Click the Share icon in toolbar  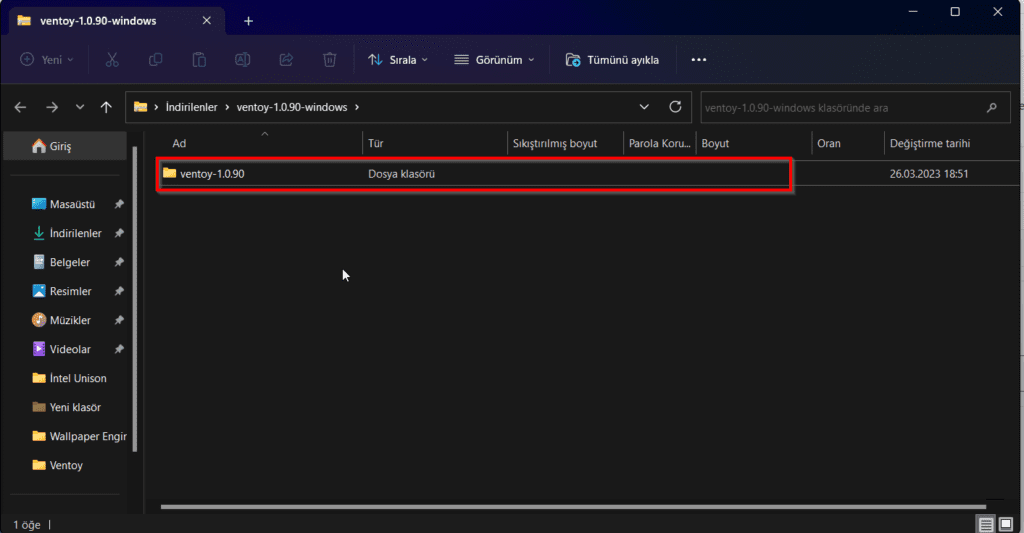coord(286,60)
